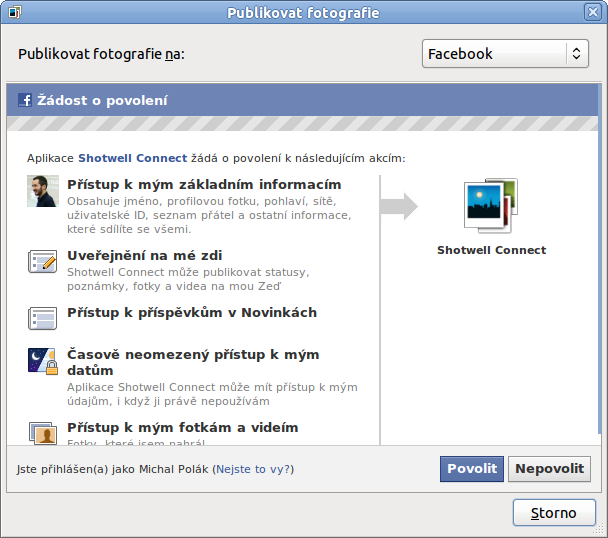Click the "Uveřejnění na mé zdi" permission heading
This screenshot has width=608, height=538.
coord(144,256)
